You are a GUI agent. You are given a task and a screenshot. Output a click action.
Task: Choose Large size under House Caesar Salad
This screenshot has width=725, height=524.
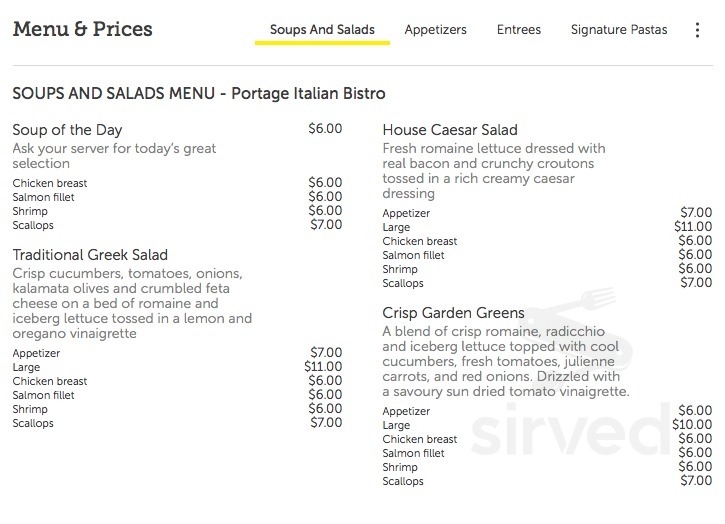396,227
